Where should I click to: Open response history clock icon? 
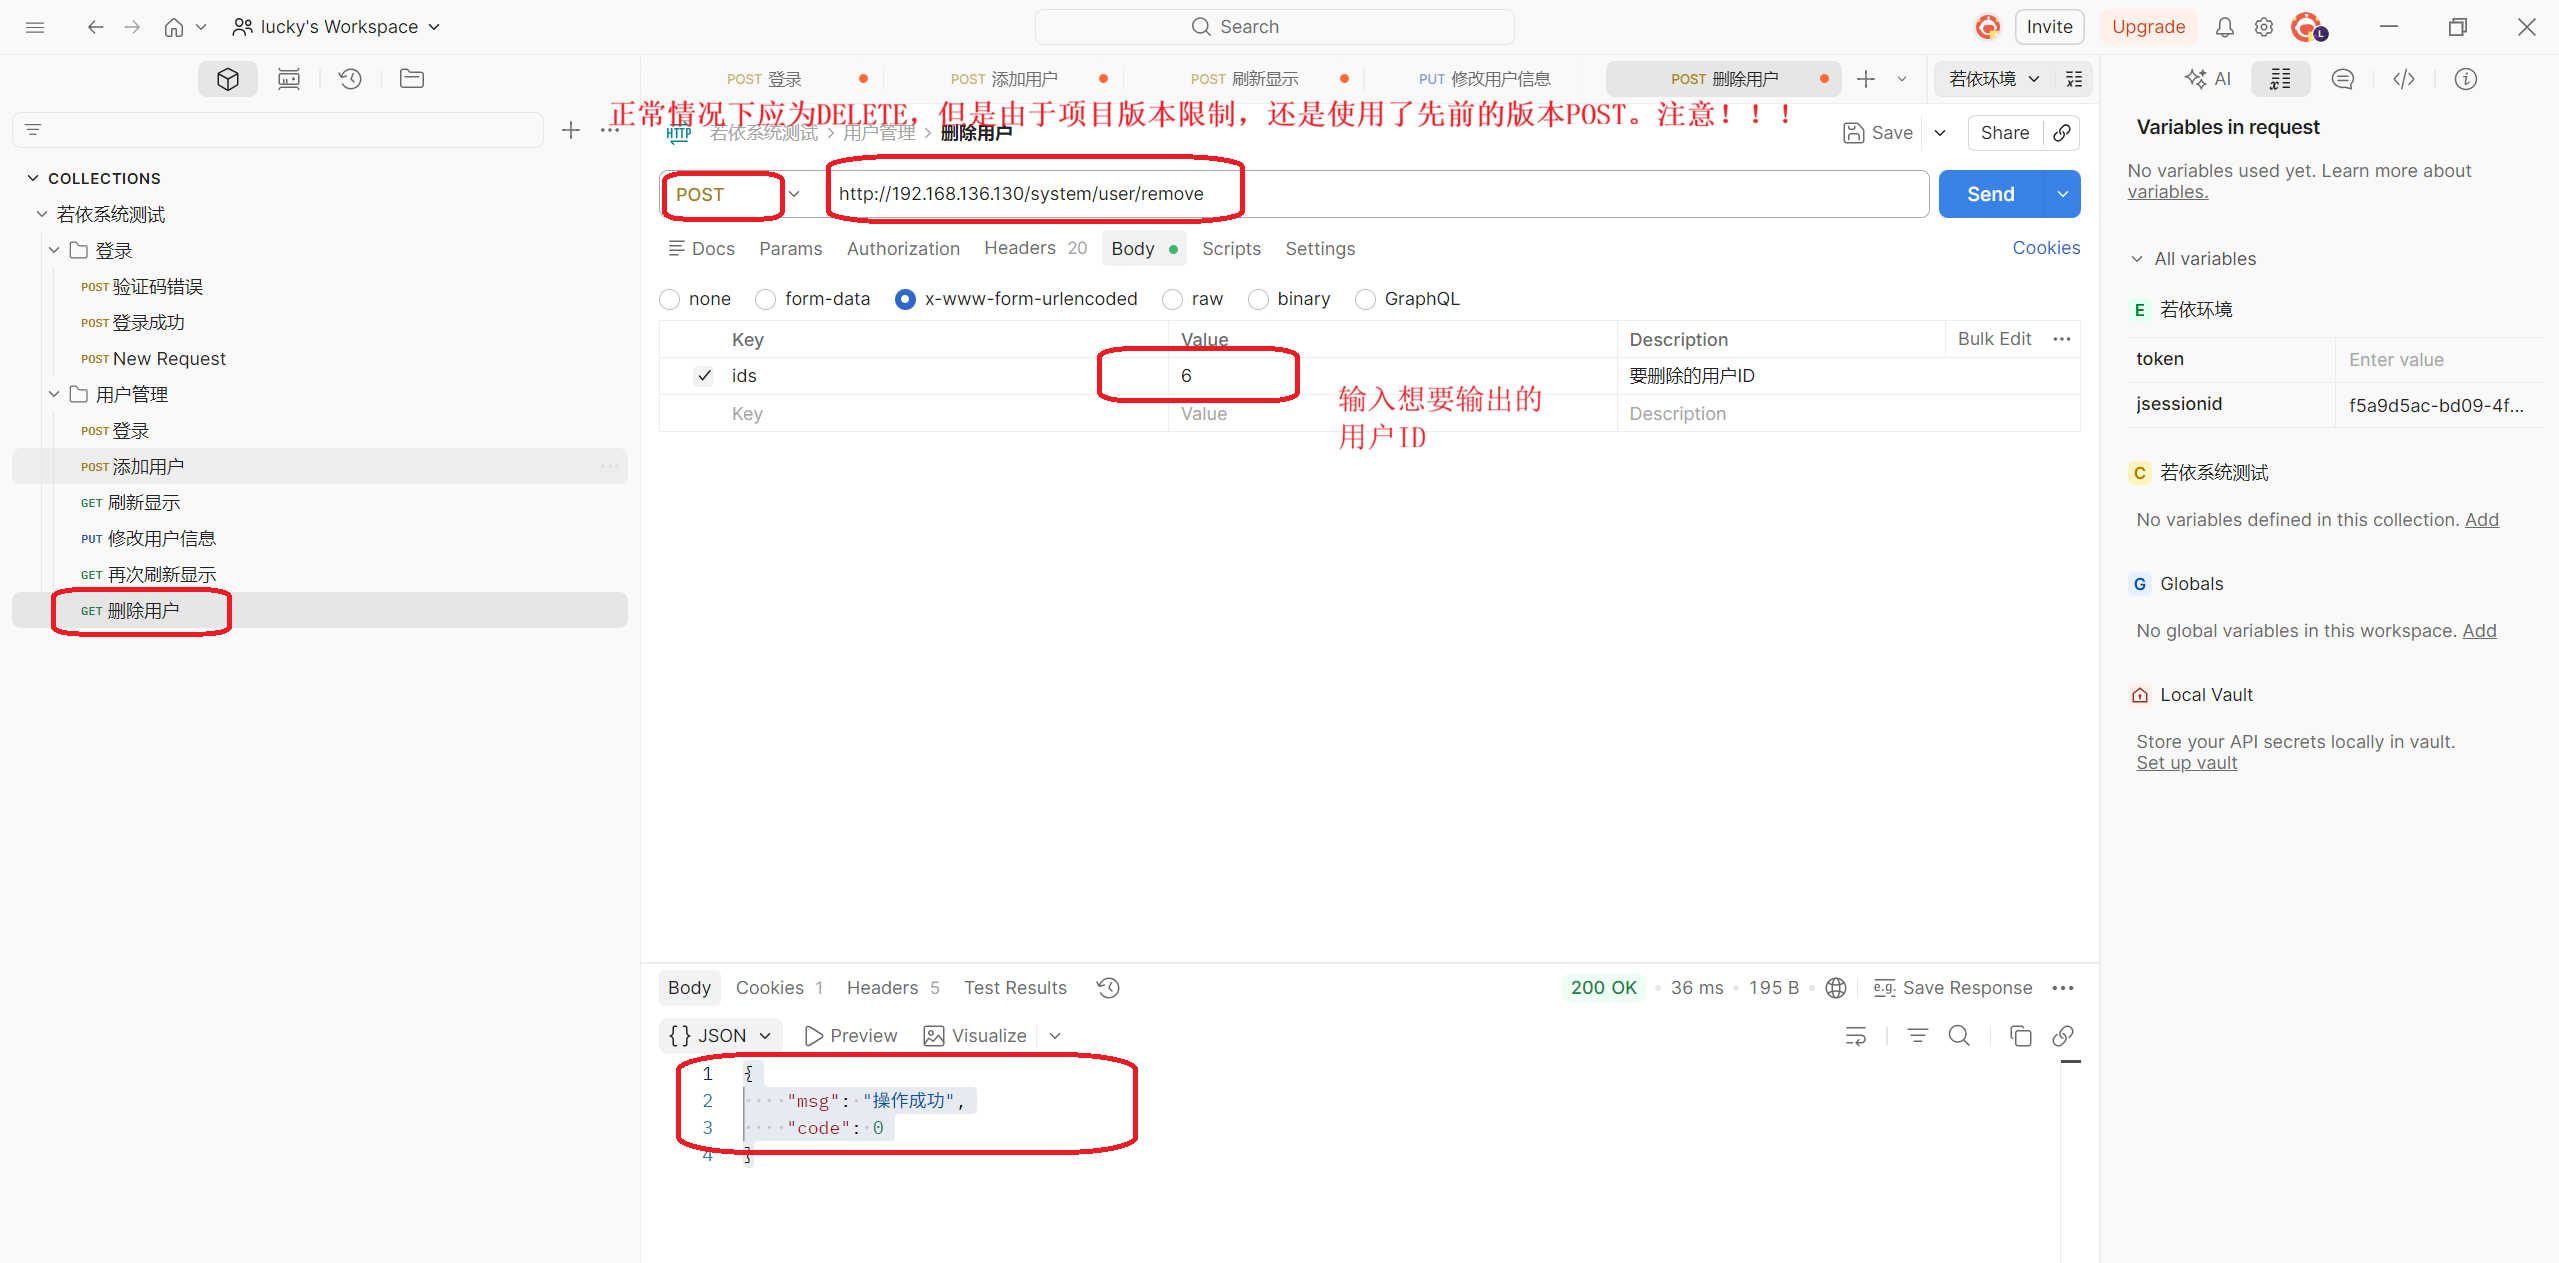1108,988
